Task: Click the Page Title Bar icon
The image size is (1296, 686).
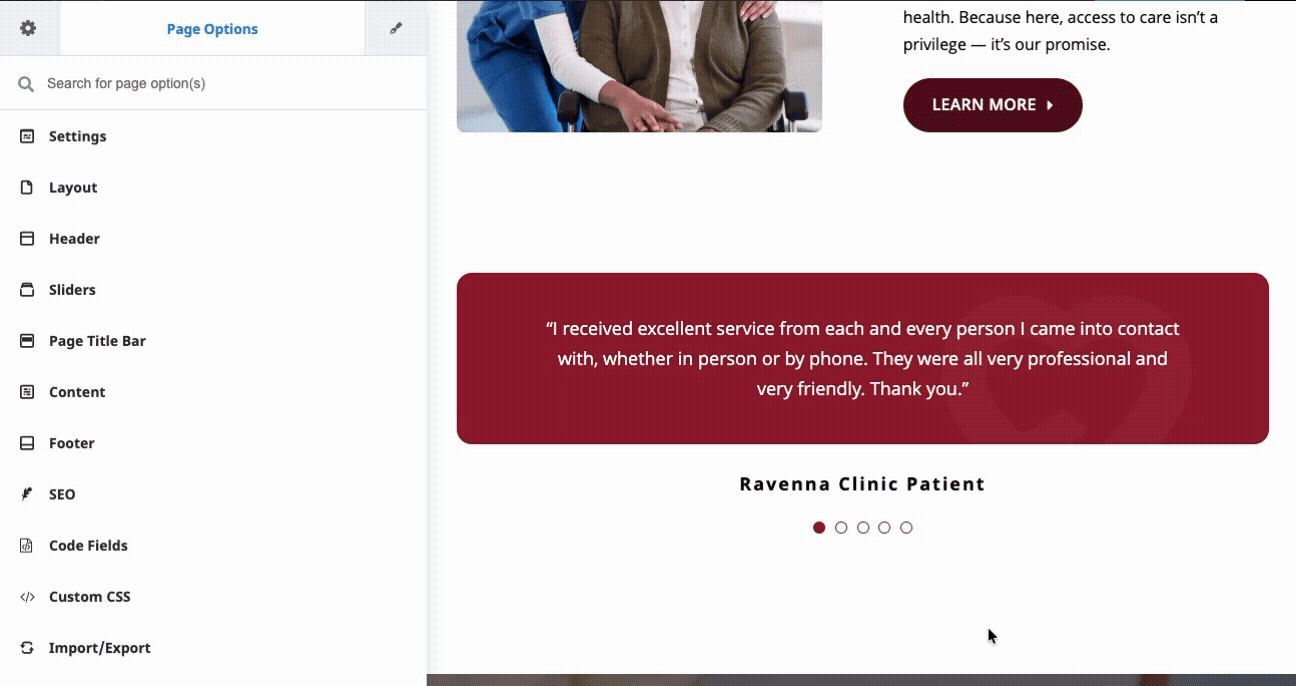Action: coord(27,340)
